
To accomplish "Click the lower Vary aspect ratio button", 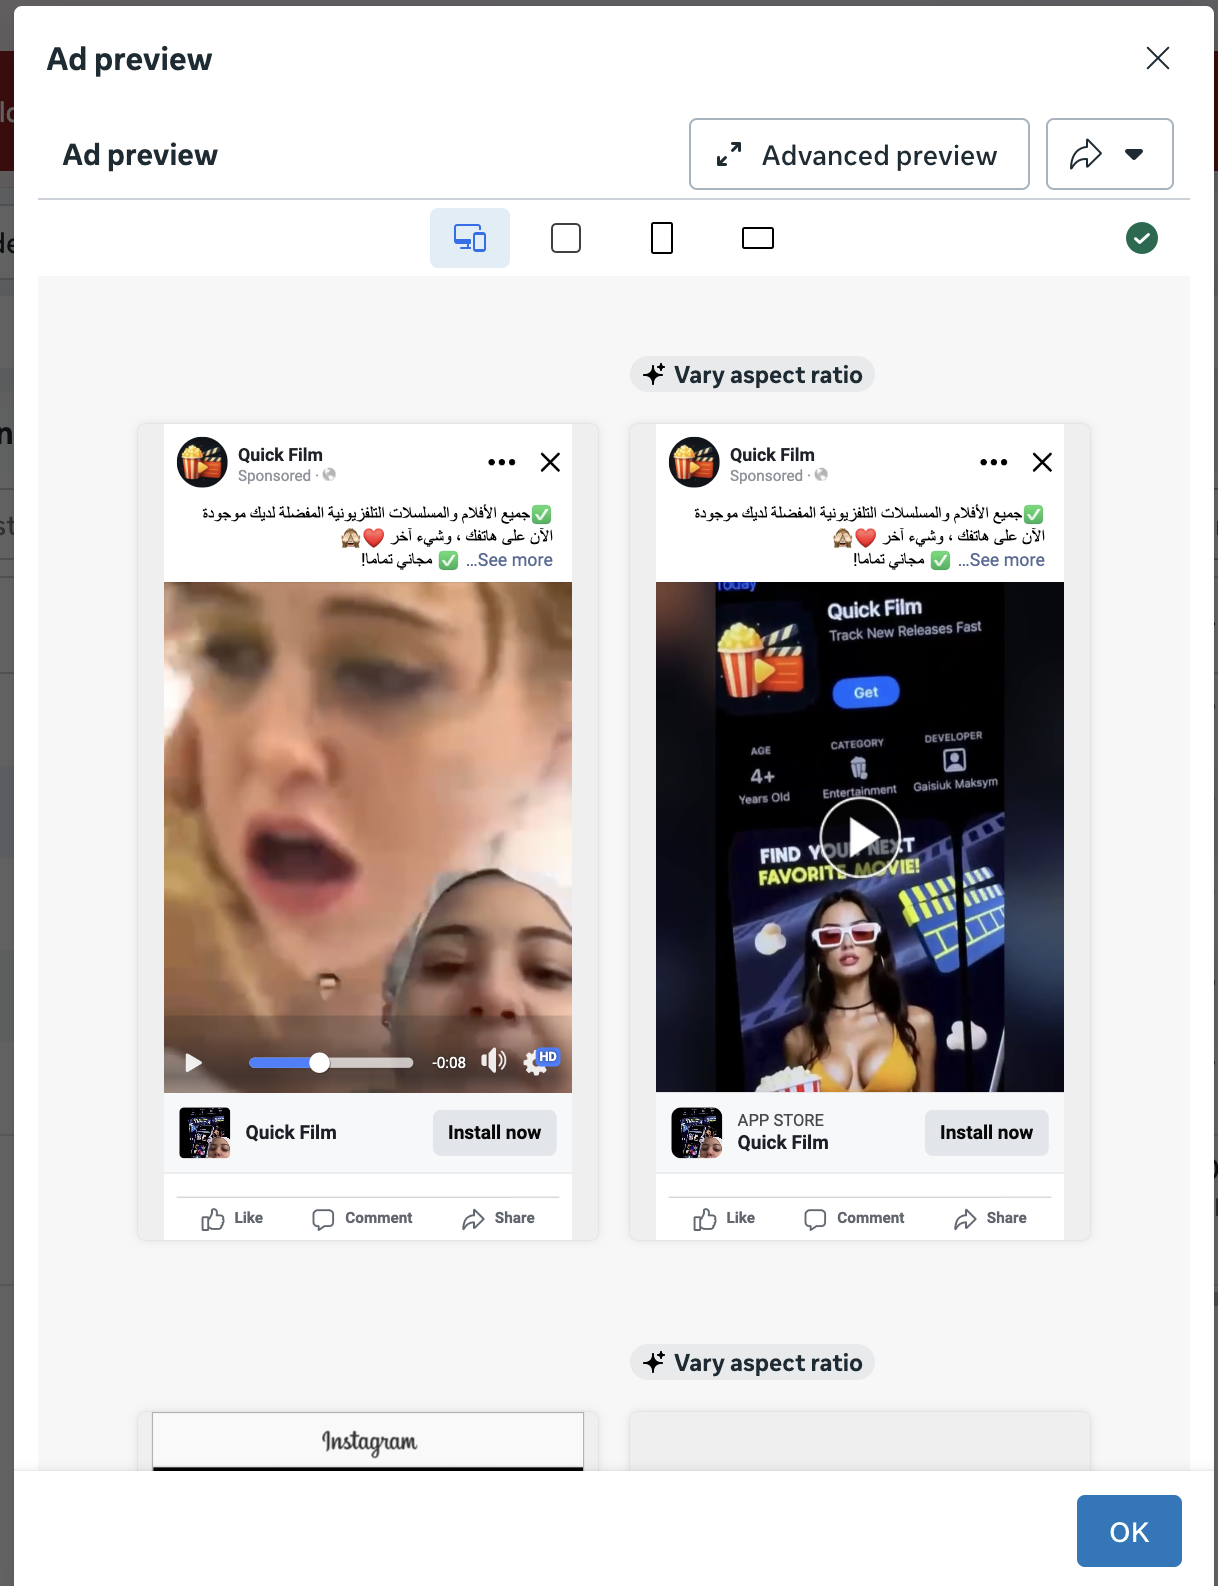I will (x=753, y=1363).
